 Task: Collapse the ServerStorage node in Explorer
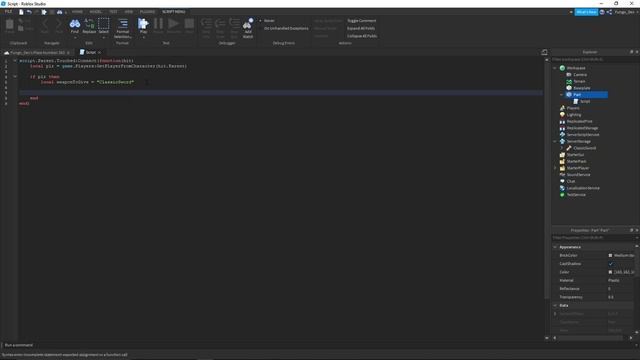(x=555, y=141)
